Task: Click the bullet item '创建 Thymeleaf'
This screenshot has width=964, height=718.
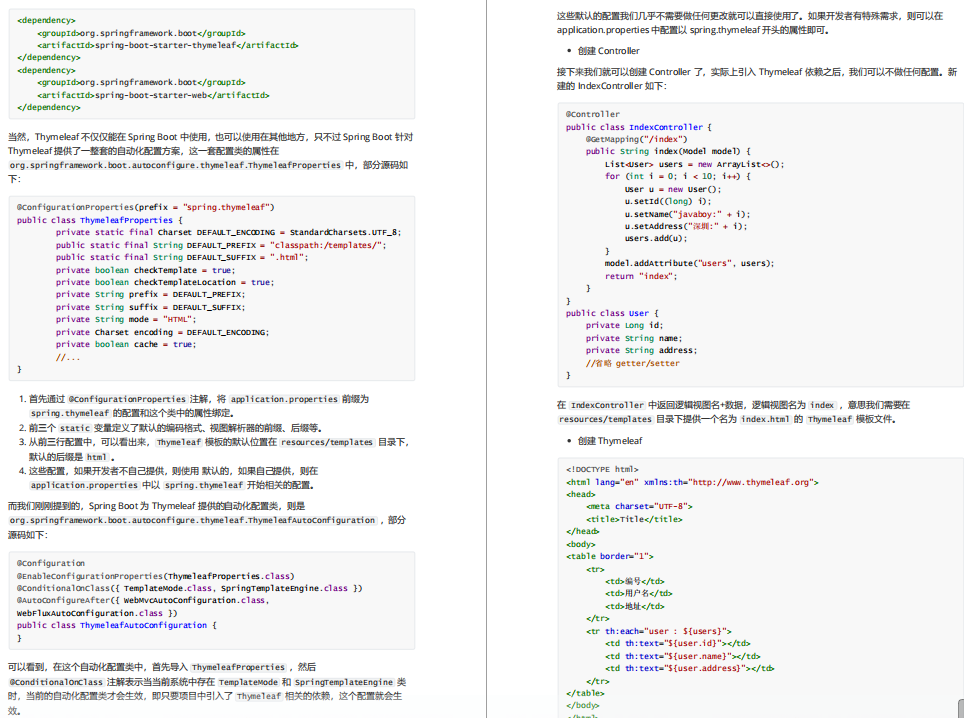Action: (x=610, y=441)
